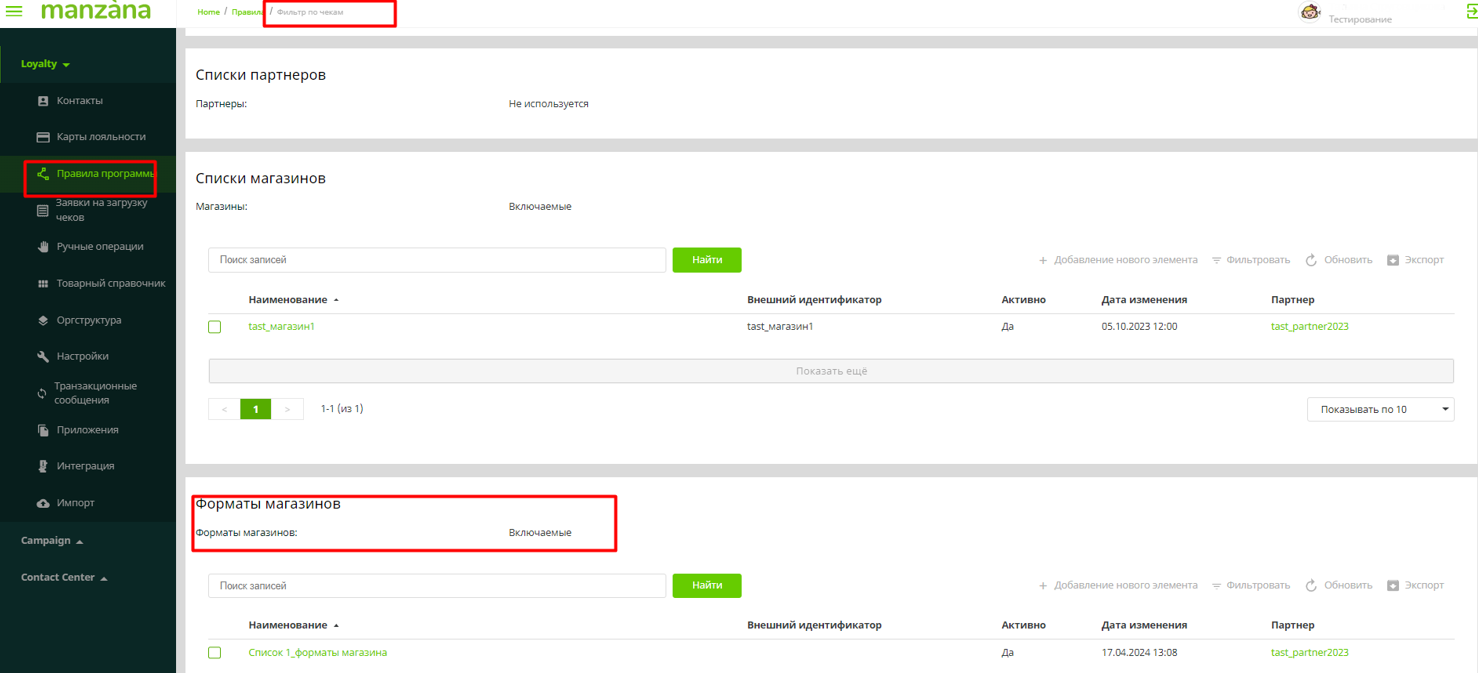Click the user avatar icon
This screenshot has height=673, width=1478.
[x=1309, y=12]
